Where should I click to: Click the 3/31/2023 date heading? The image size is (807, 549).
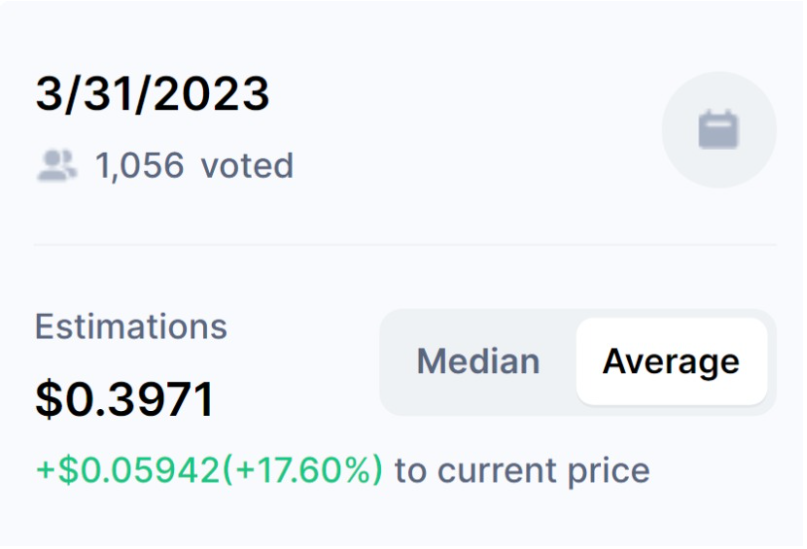click(152, 95)
